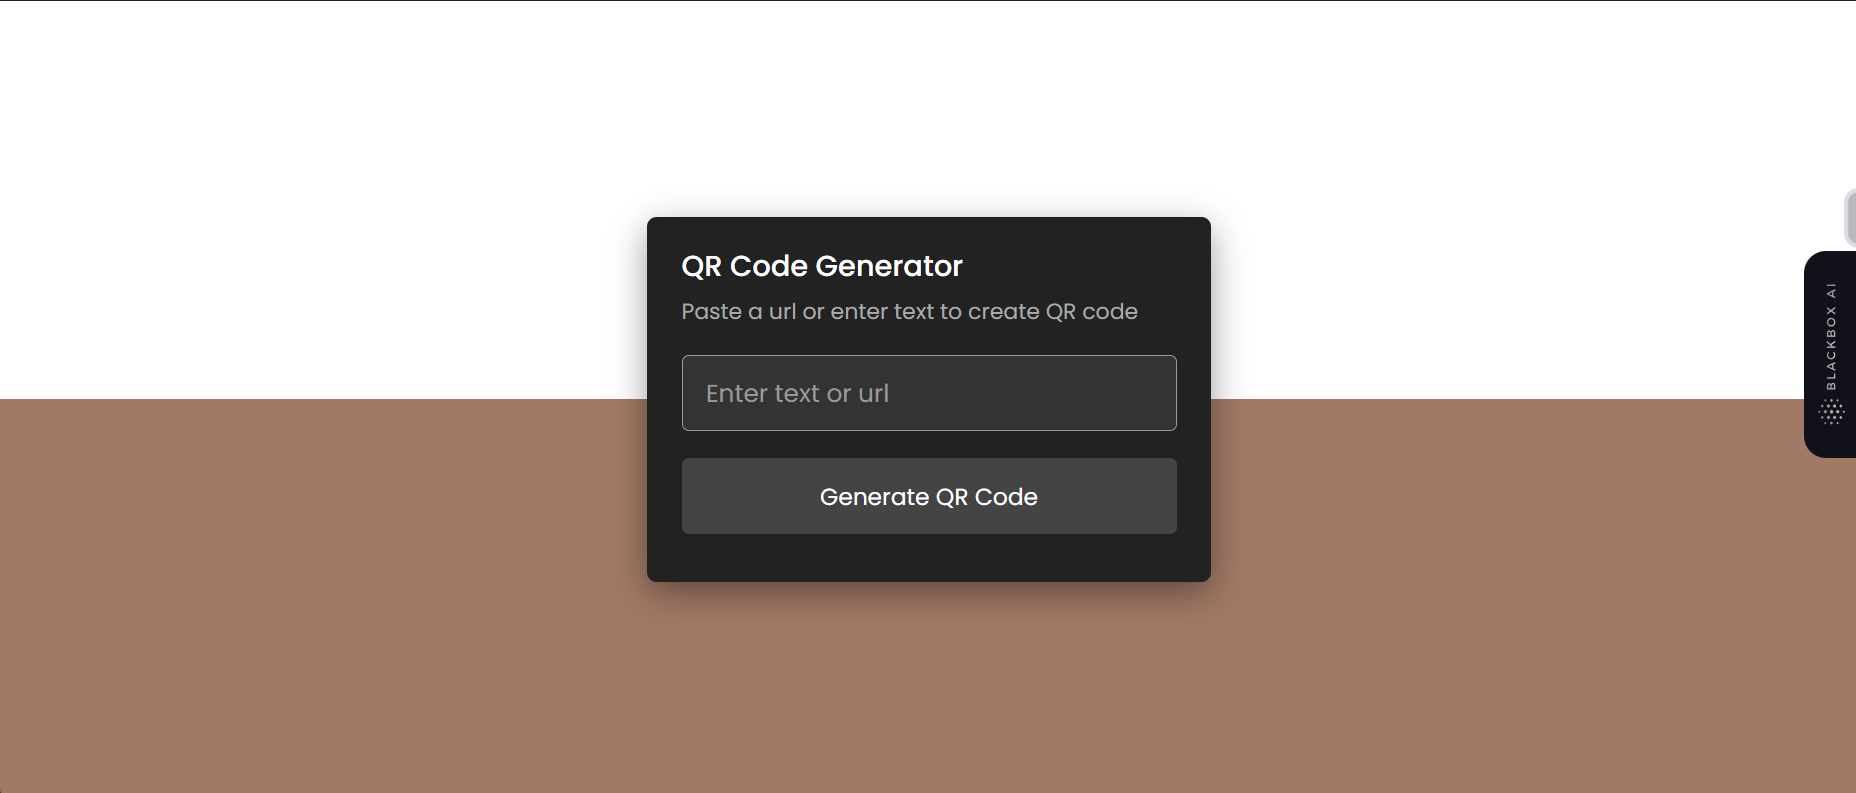This screenshot has width=1856, height=793.
Task: Click the subtitle about pasting a url
Action: tap(909, 311)
